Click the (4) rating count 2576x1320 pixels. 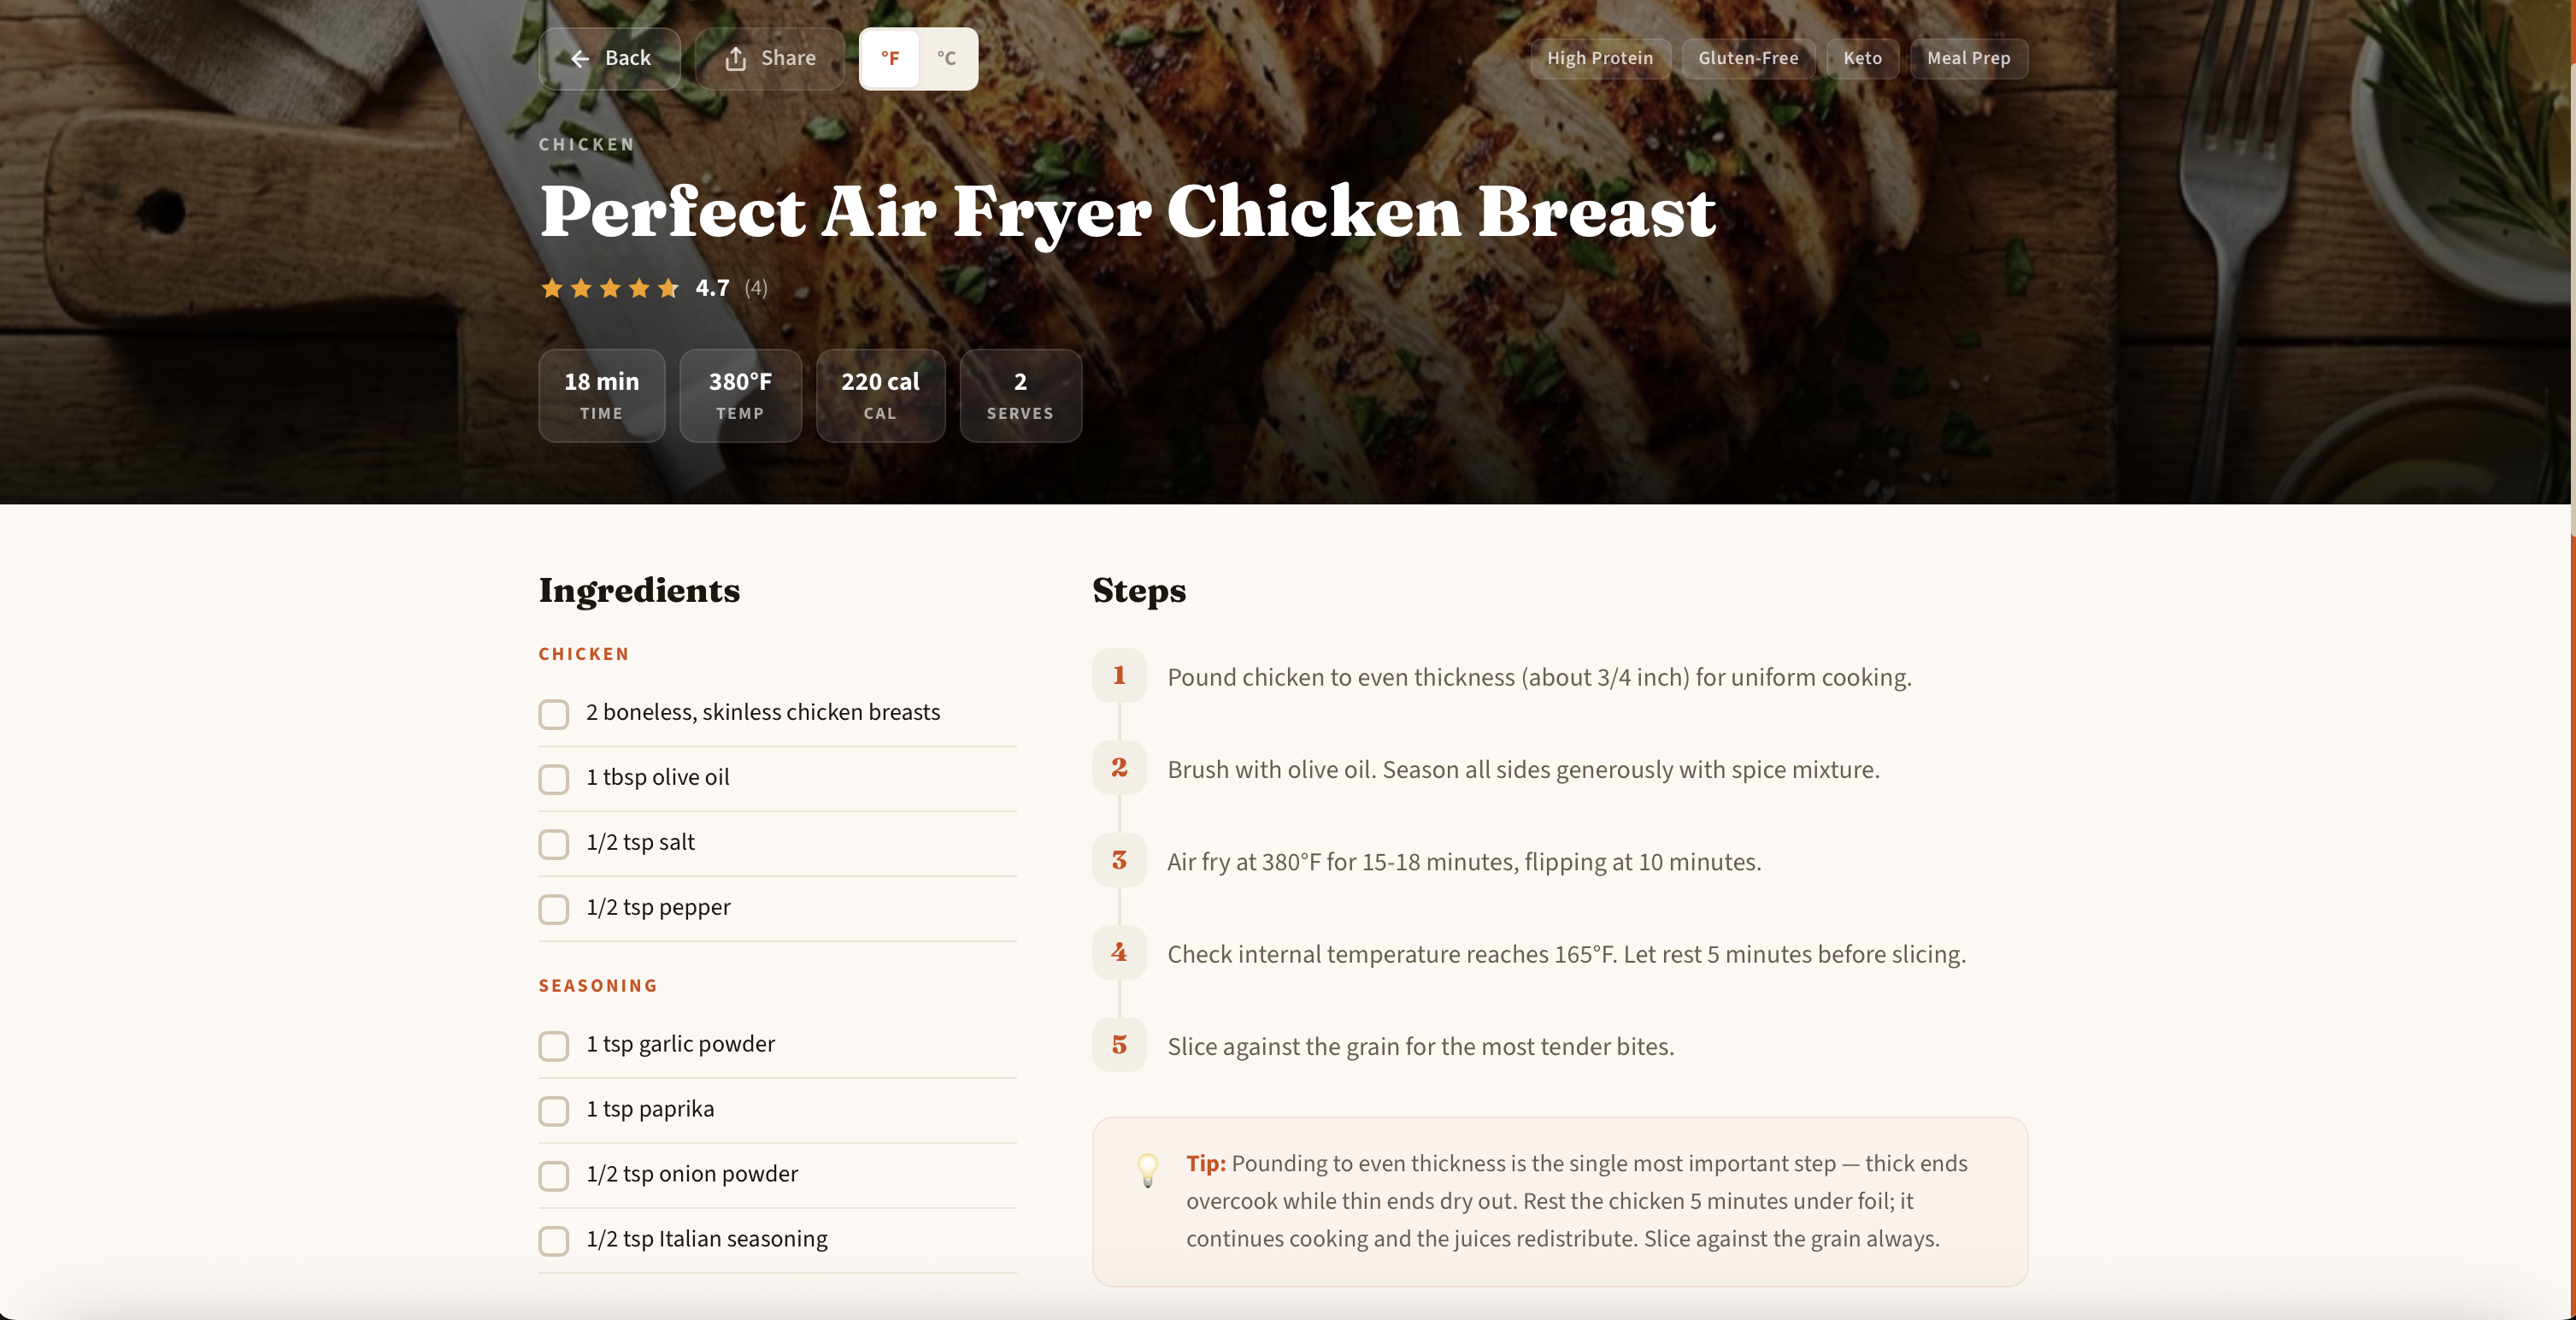755,288
